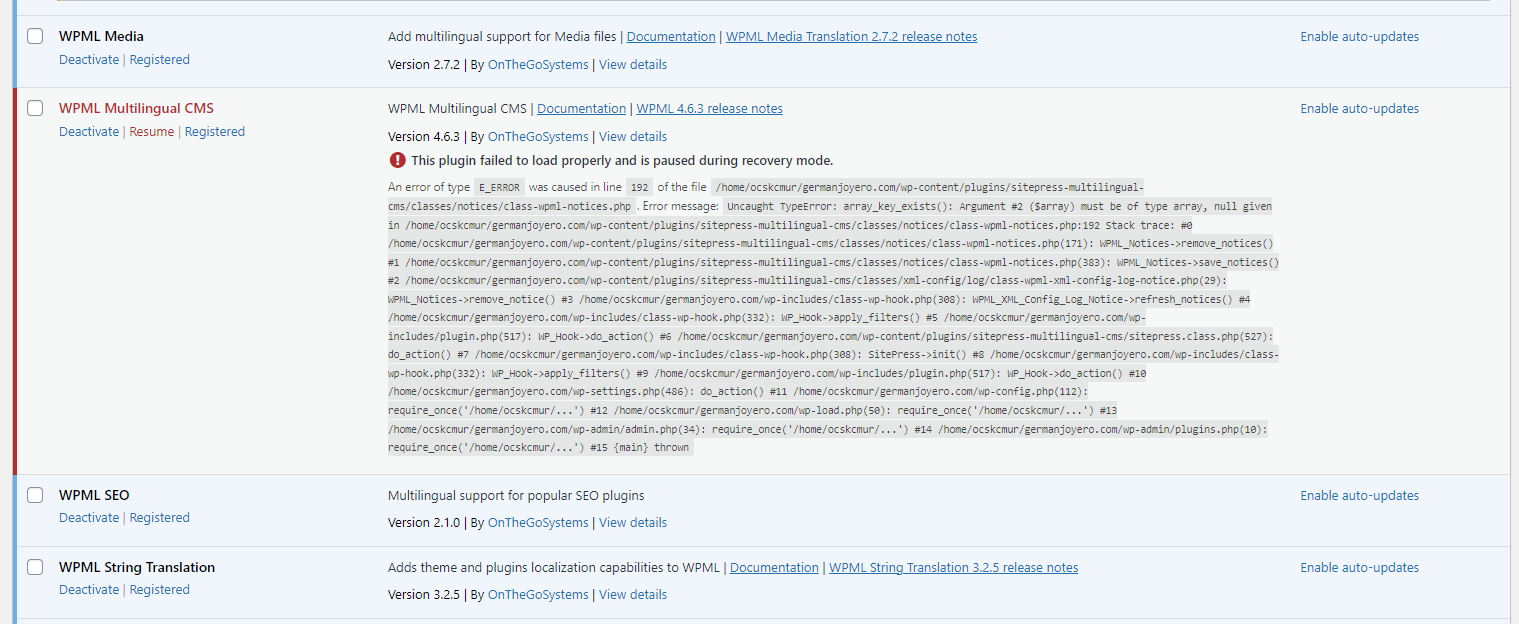Deactivate WPML String Translation plugin

pyautogui.click(x=89, y=590)
